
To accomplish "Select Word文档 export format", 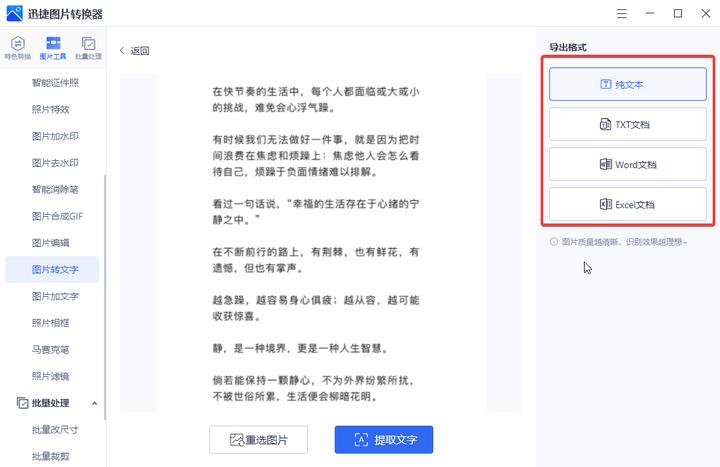I will (627, 164).
